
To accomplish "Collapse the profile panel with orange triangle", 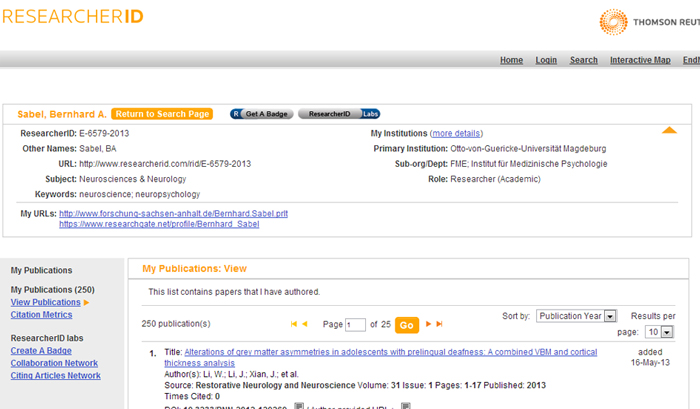I will click(669, 130).
